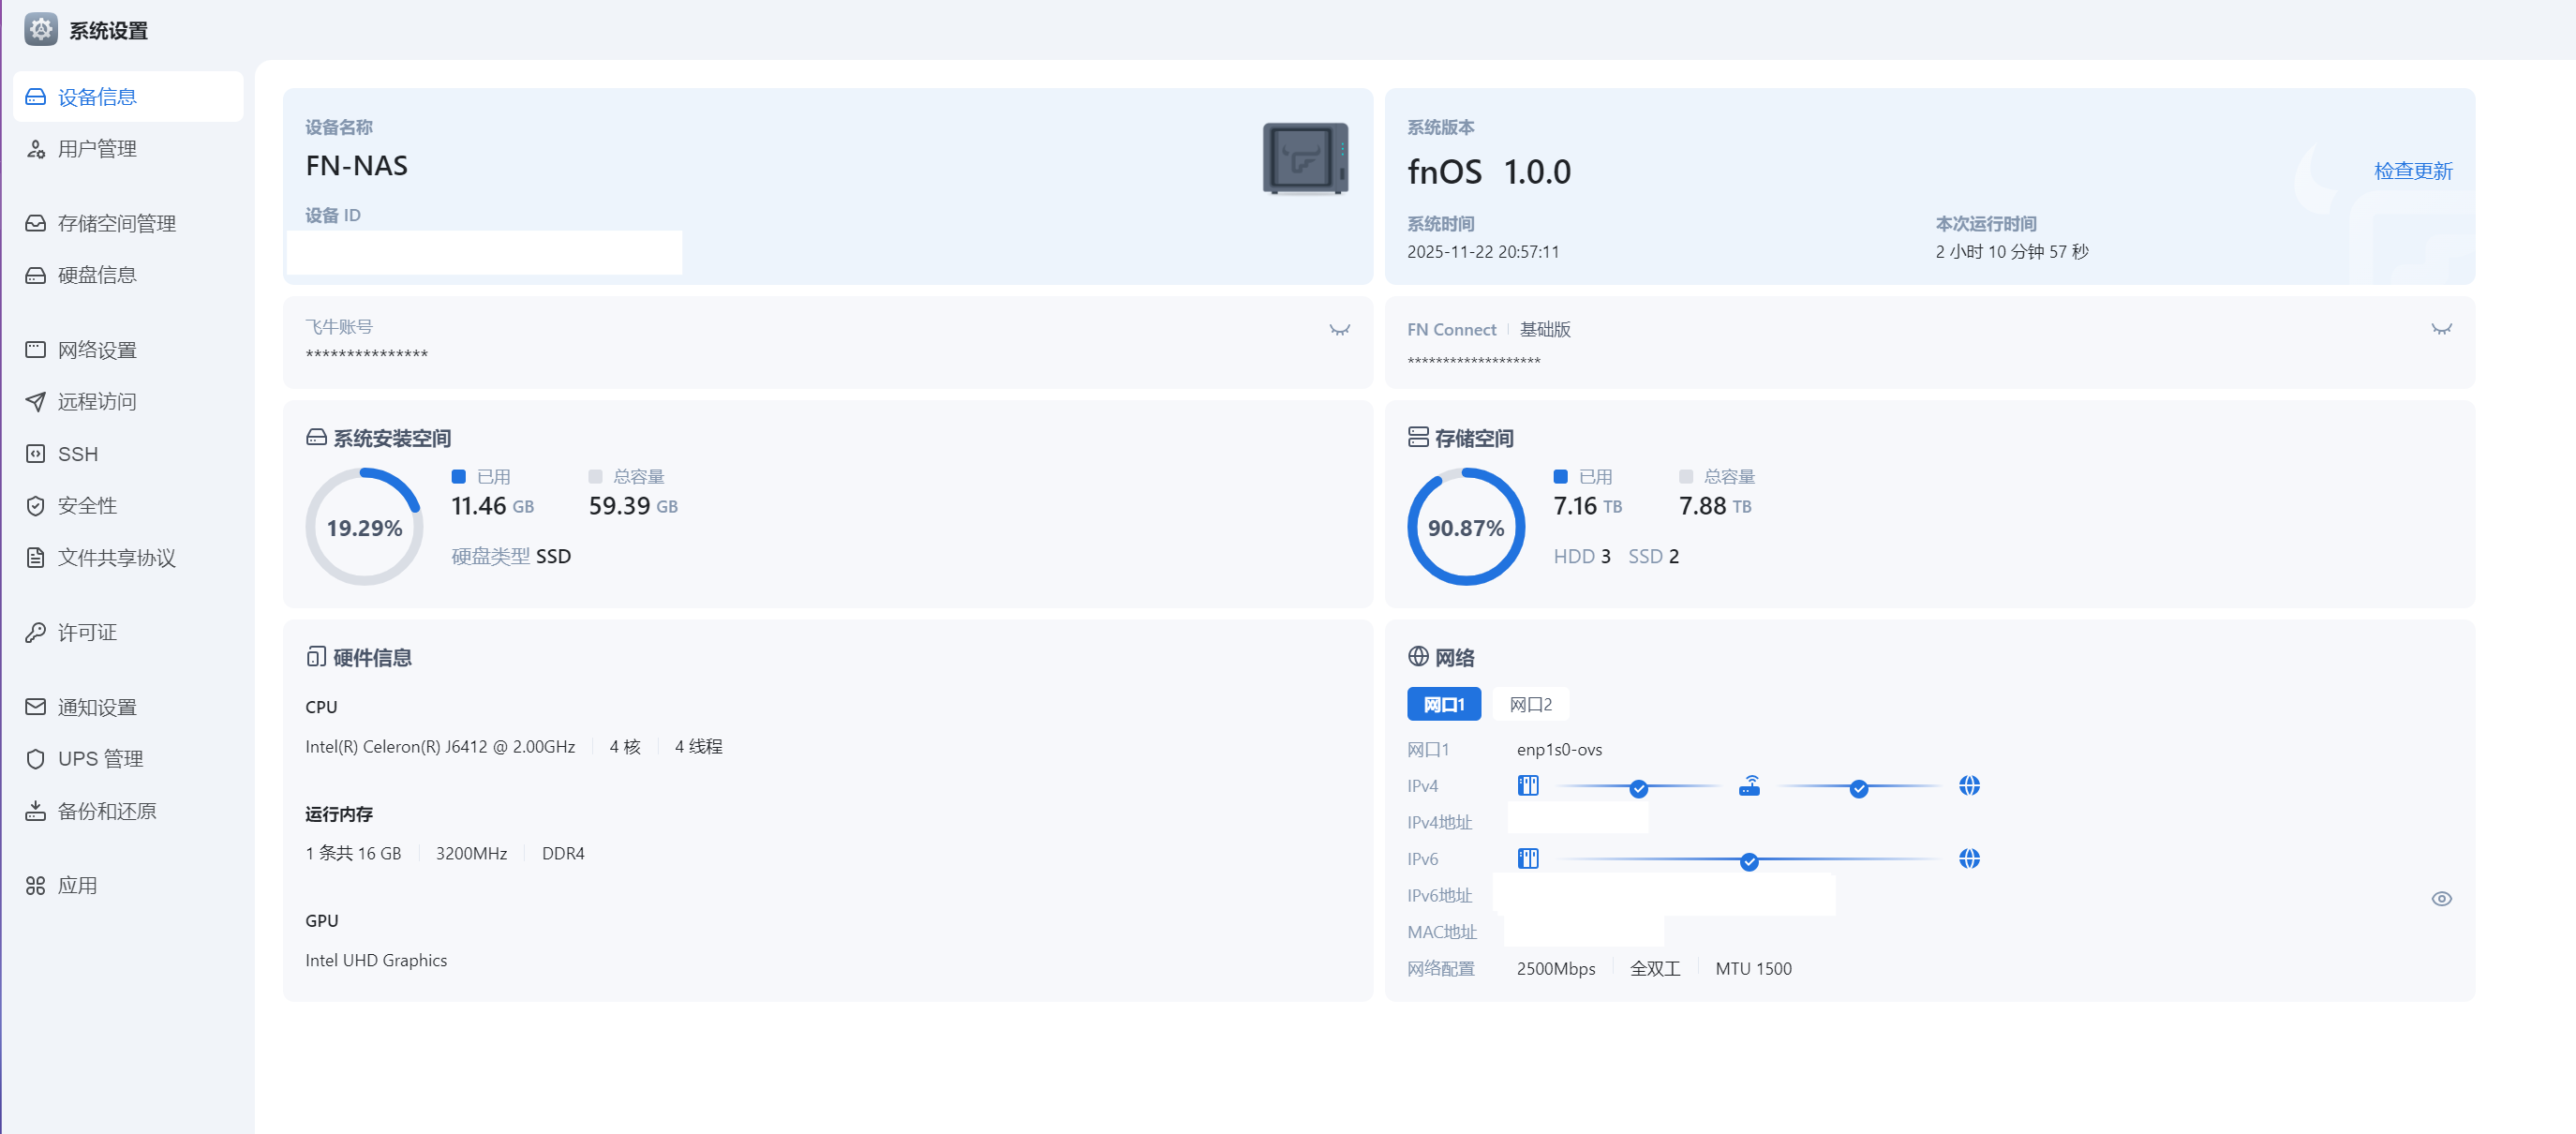
Task: Click the IPv4 router connection icon
Action: (1748, 786)
